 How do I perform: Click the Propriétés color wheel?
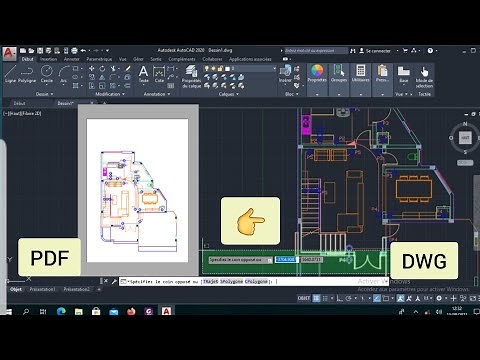pyautogui.click(x=317, y=71)
